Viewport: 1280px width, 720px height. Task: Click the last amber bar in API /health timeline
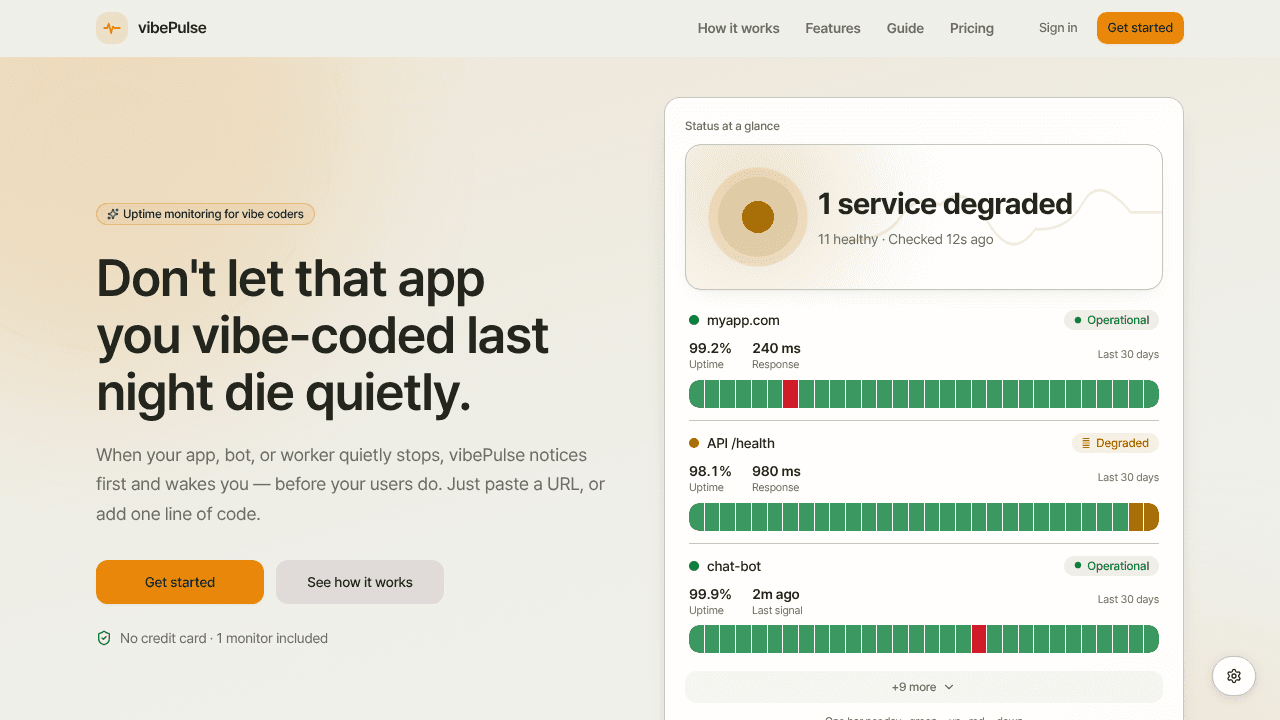click(x=1151, y=517)
